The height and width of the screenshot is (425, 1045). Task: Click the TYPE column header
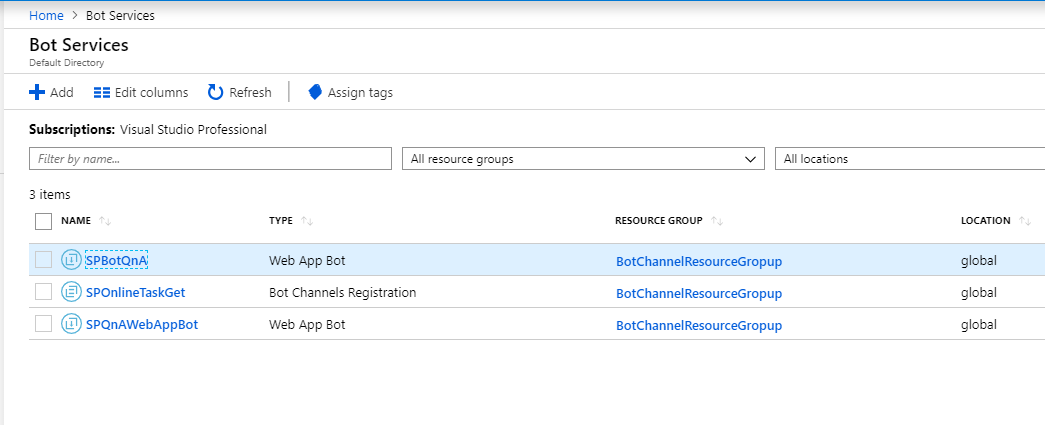[281, 220]
